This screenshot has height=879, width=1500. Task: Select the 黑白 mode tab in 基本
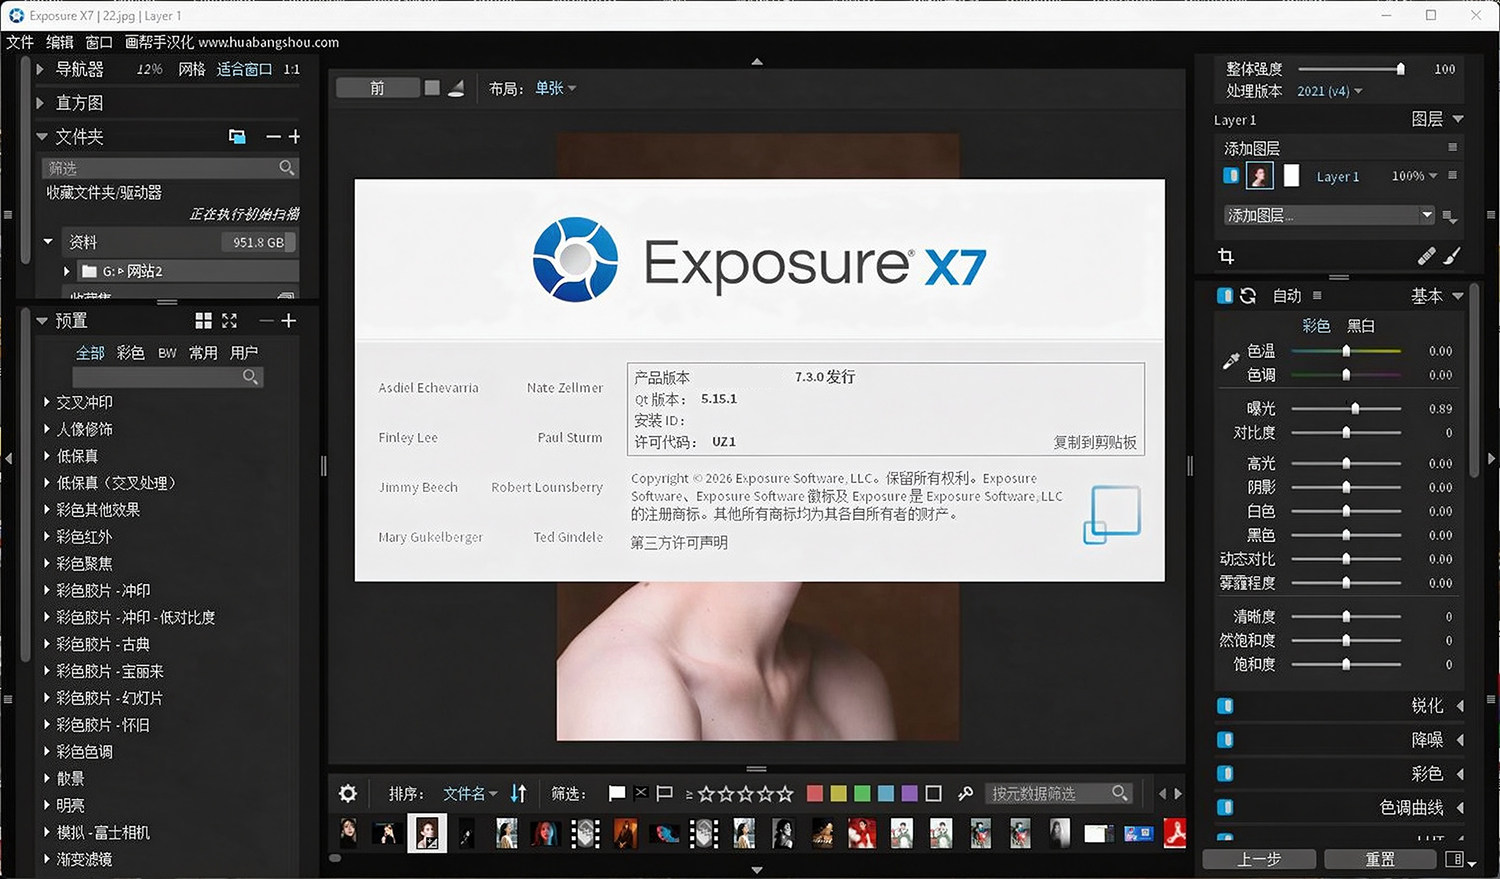point(1361,326)
